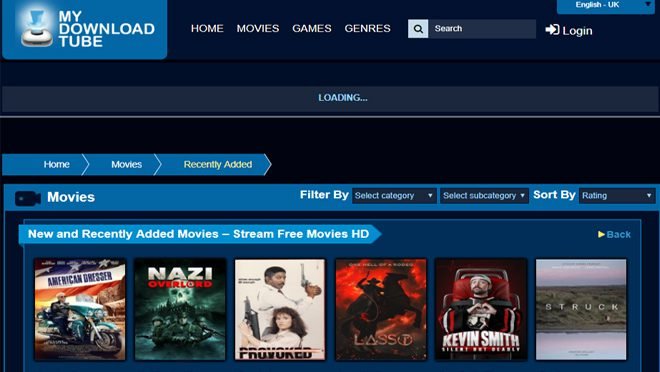Open the GENRES menu
Screen dimensions: 660x372
[x=367, y=29]
